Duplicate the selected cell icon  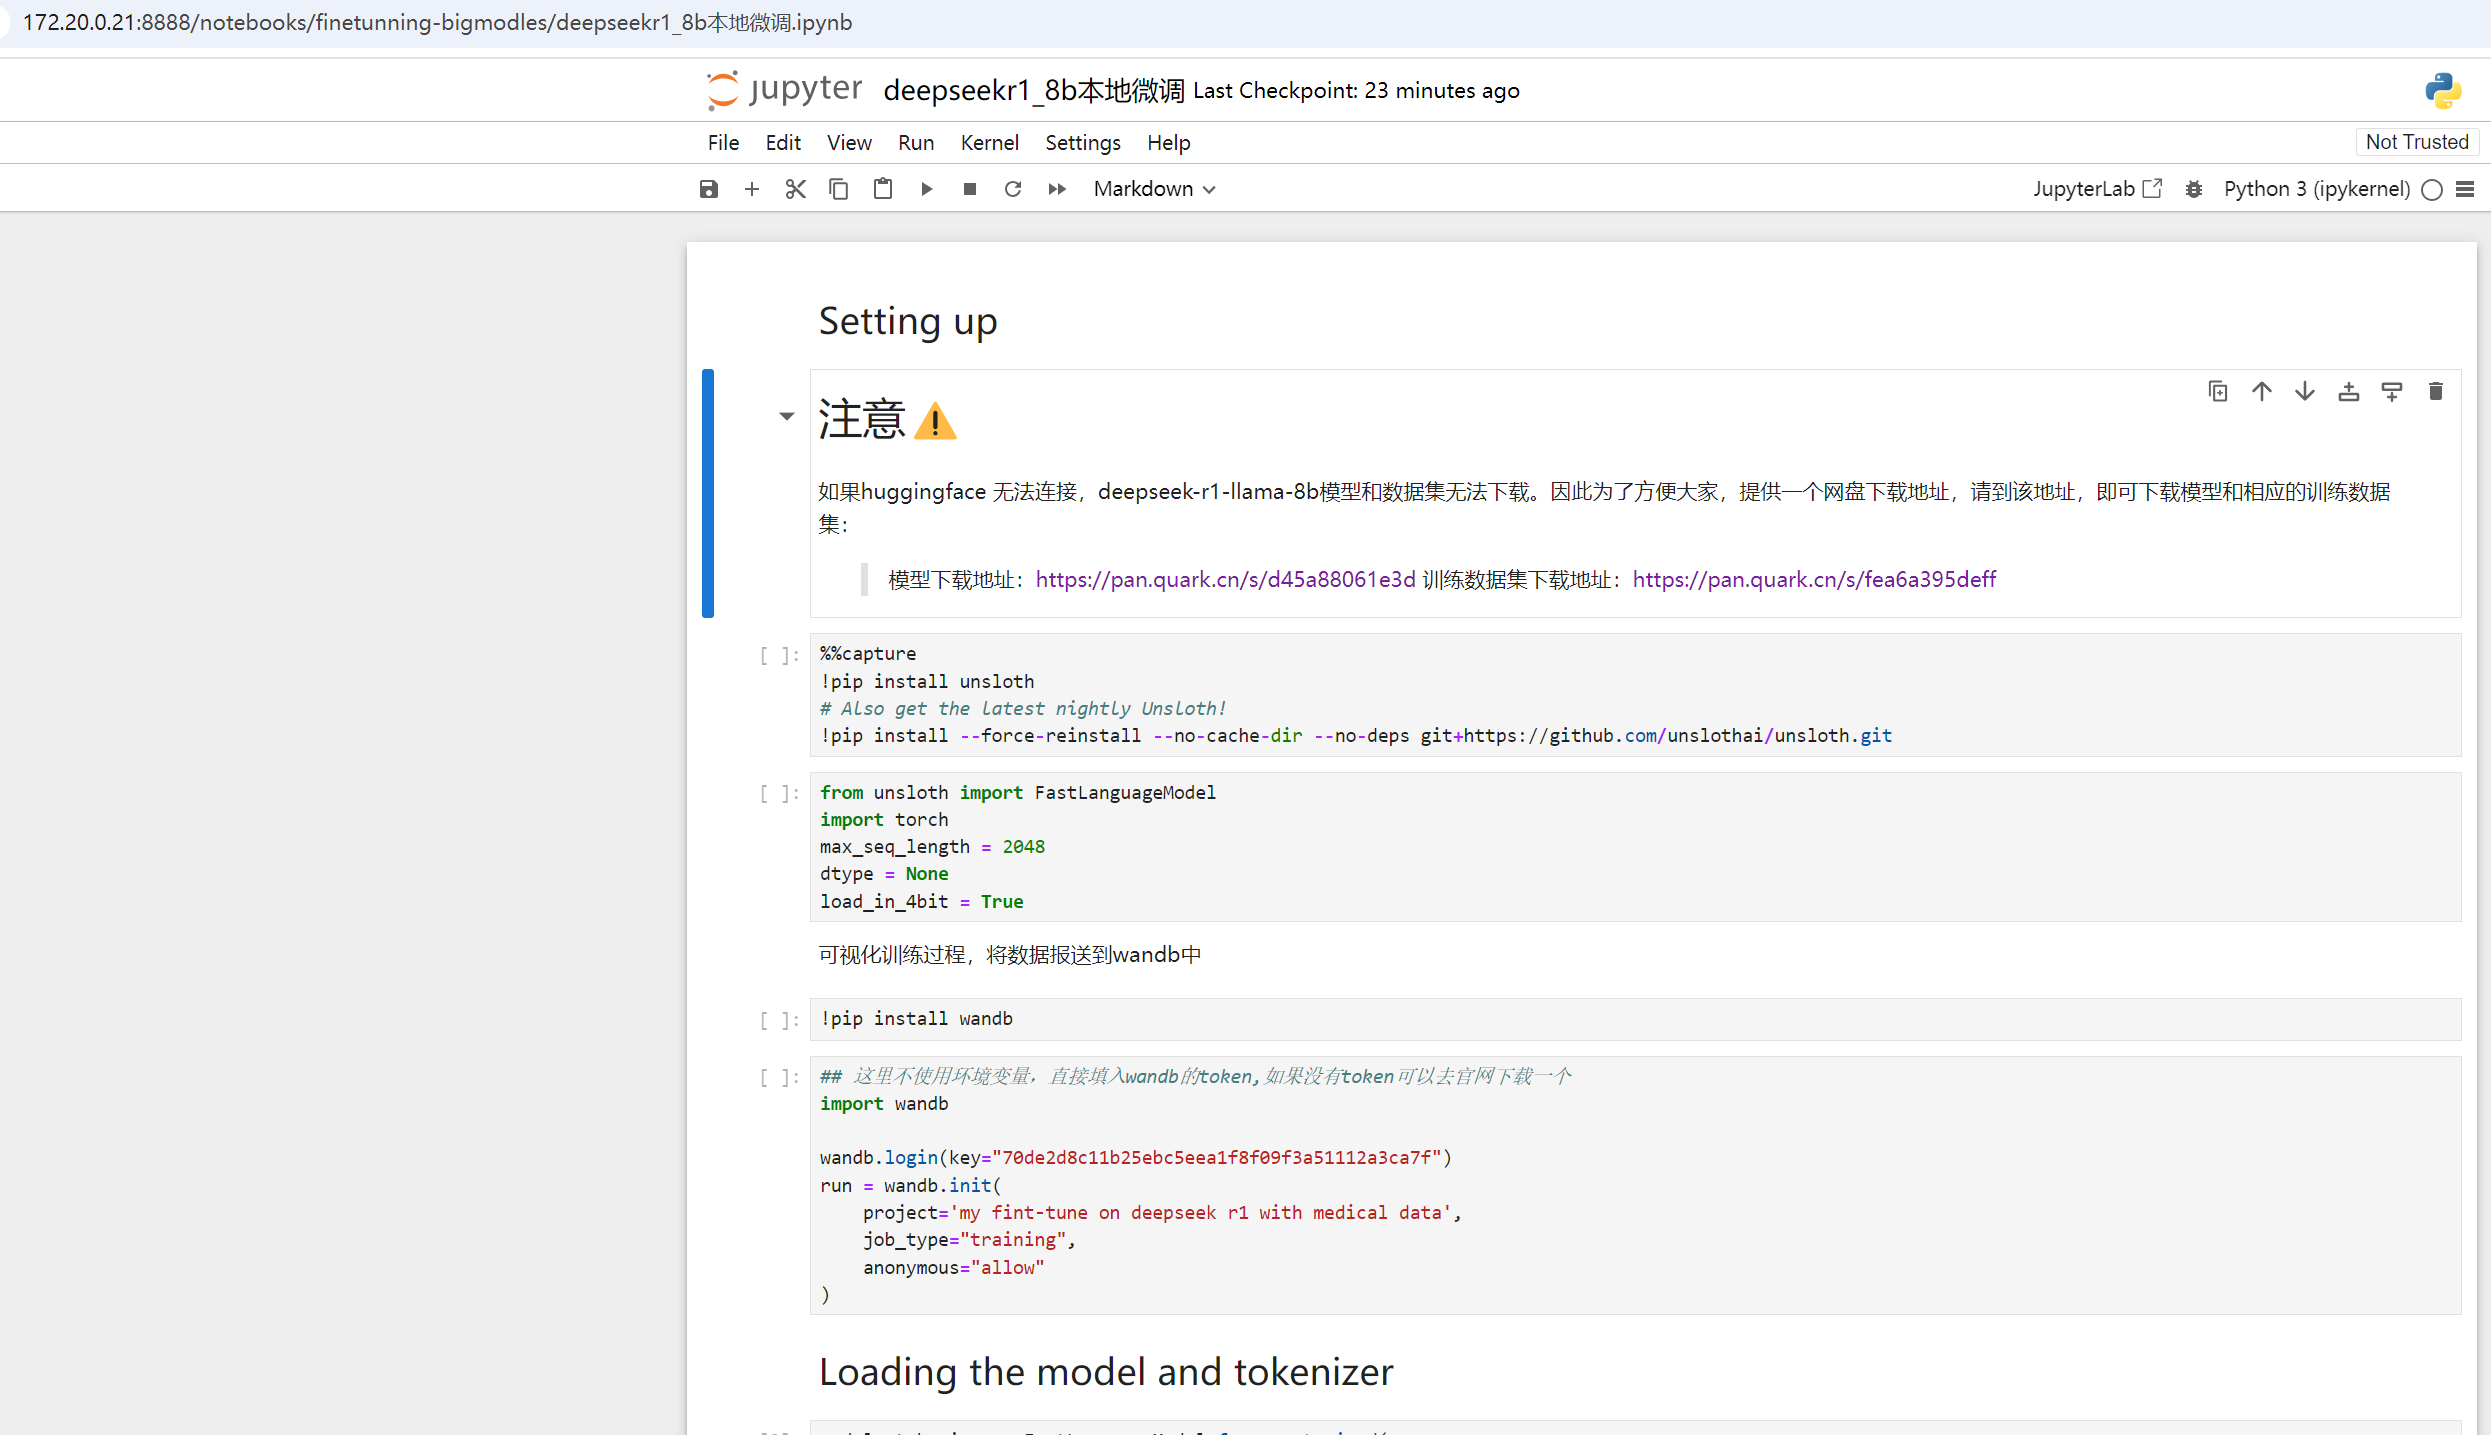[x=2217, y=392]
